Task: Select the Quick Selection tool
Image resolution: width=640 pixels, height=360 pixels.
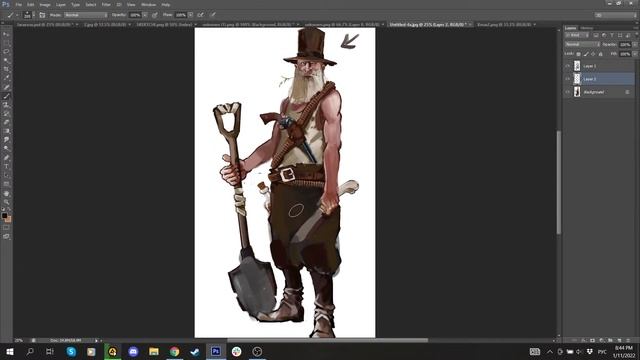Action: click(6, 61)
